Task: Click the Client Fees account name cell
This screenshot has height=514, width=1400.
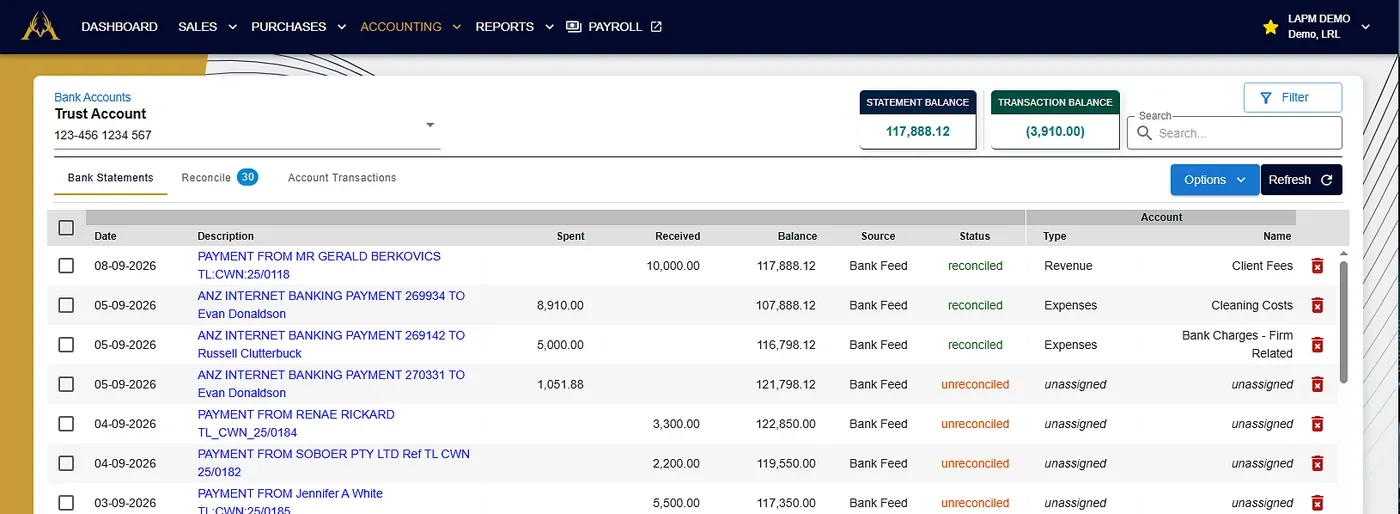Action: point(1262,266)
